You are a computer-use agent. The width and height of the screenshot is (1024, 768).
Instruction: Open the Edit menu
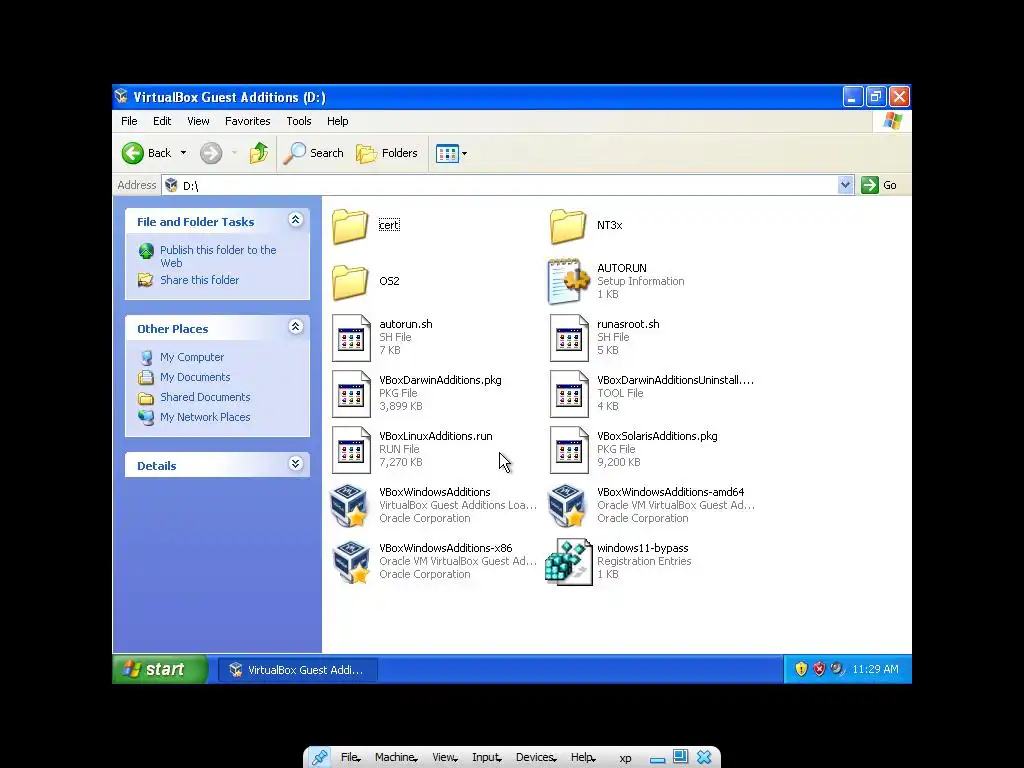pos(162,121)
